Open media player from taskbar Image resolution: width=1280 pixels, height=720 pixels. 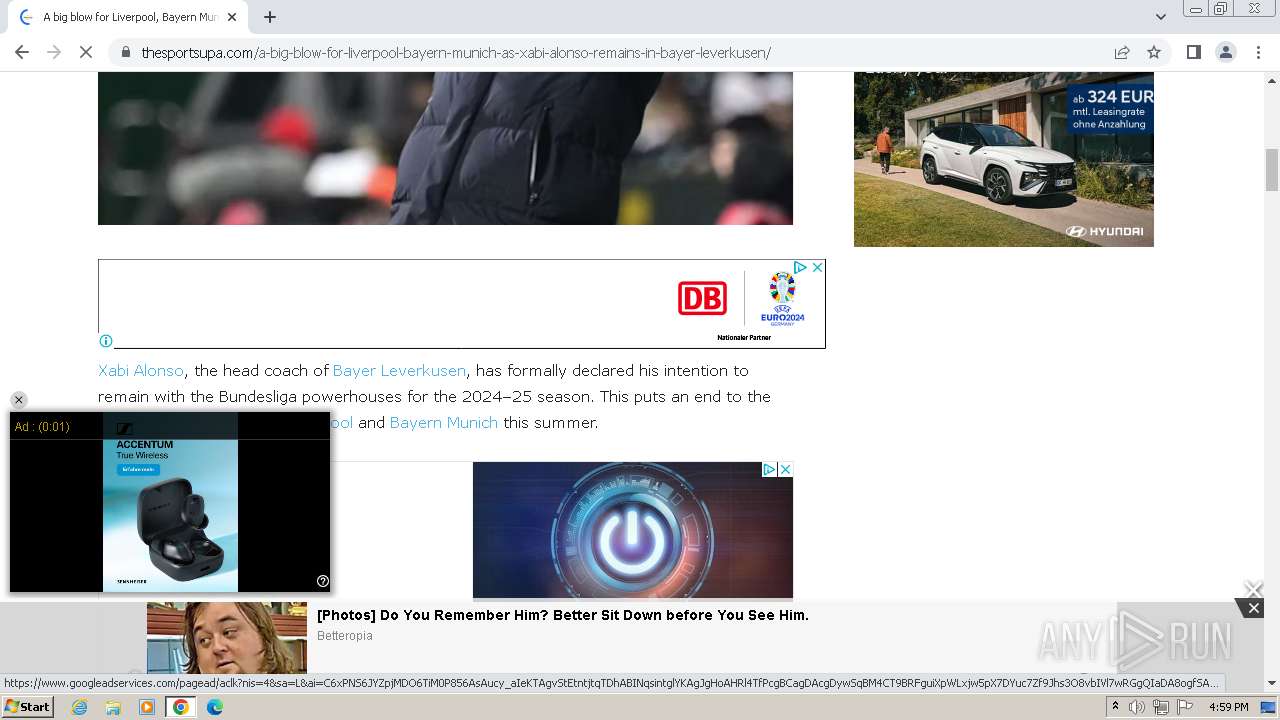(147, 707)
